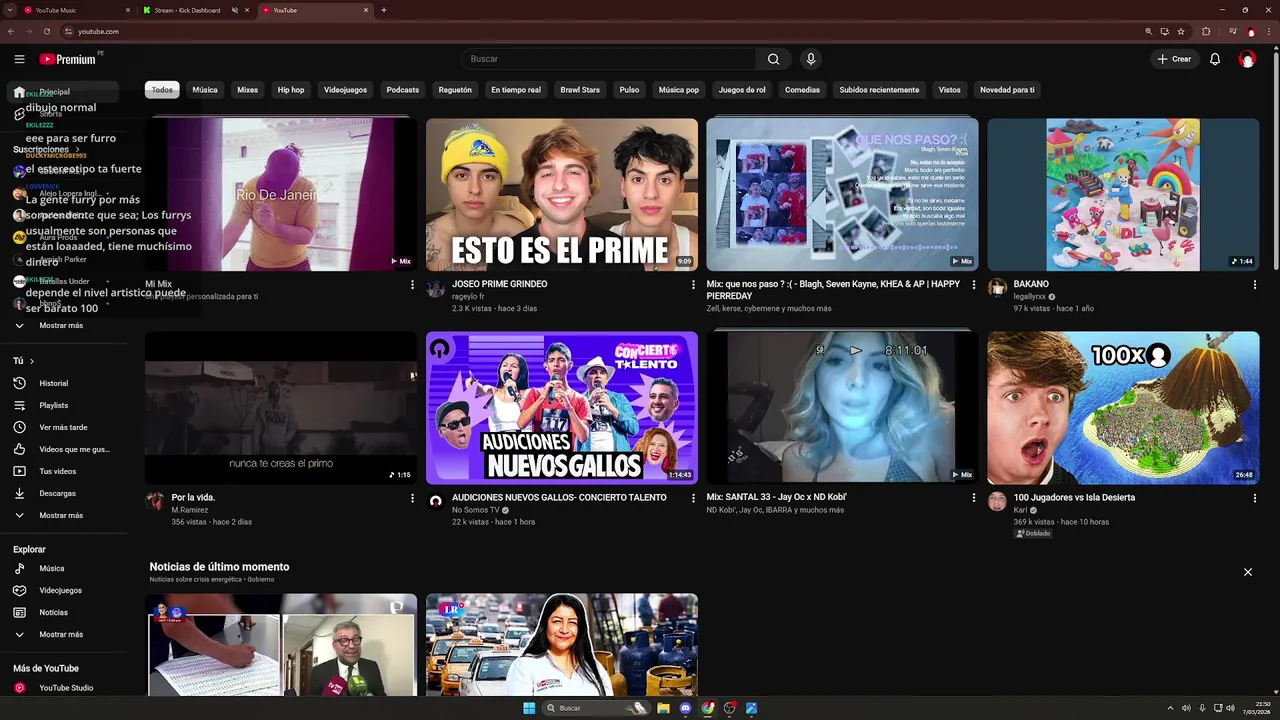Reload the page in the browser
This screenshot has height=720, width=1280.
(x=46, y=31)
